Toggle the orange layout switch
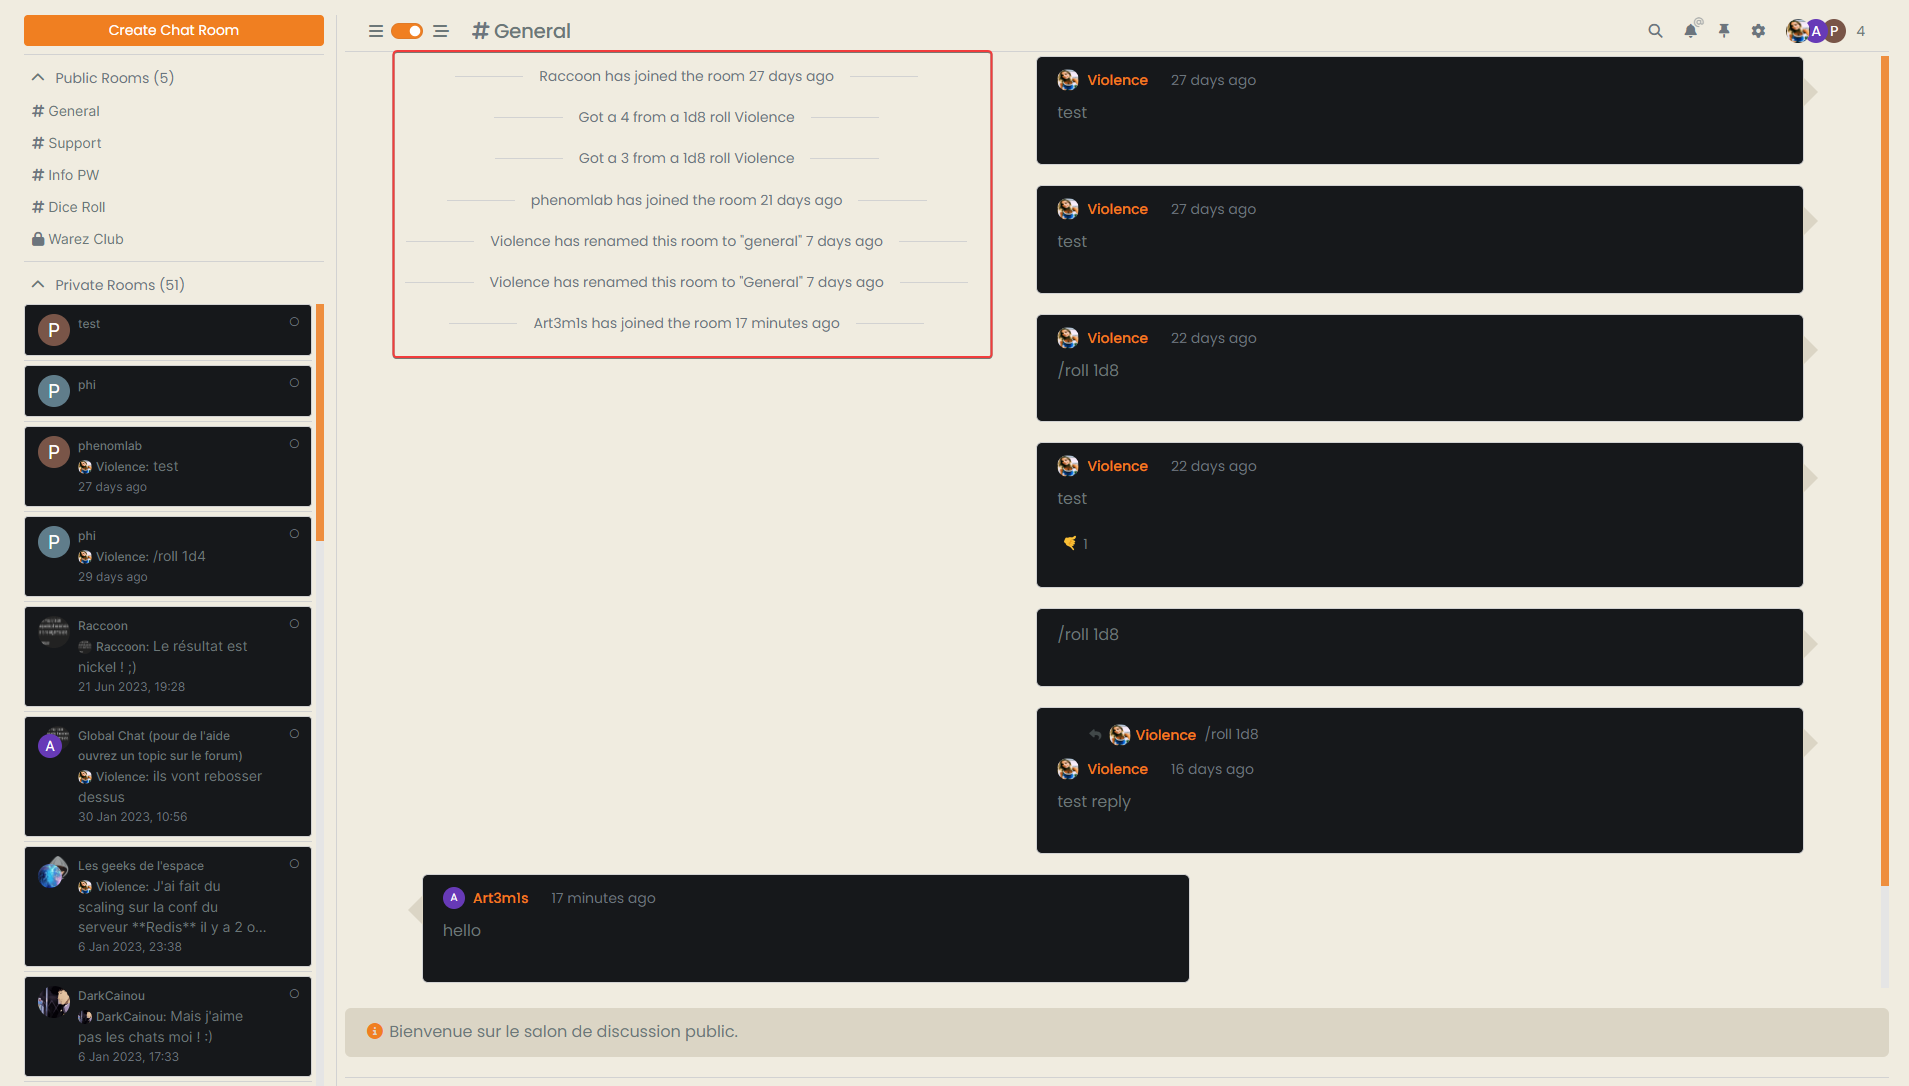The image size is (1909, 1086). (407, 31)
